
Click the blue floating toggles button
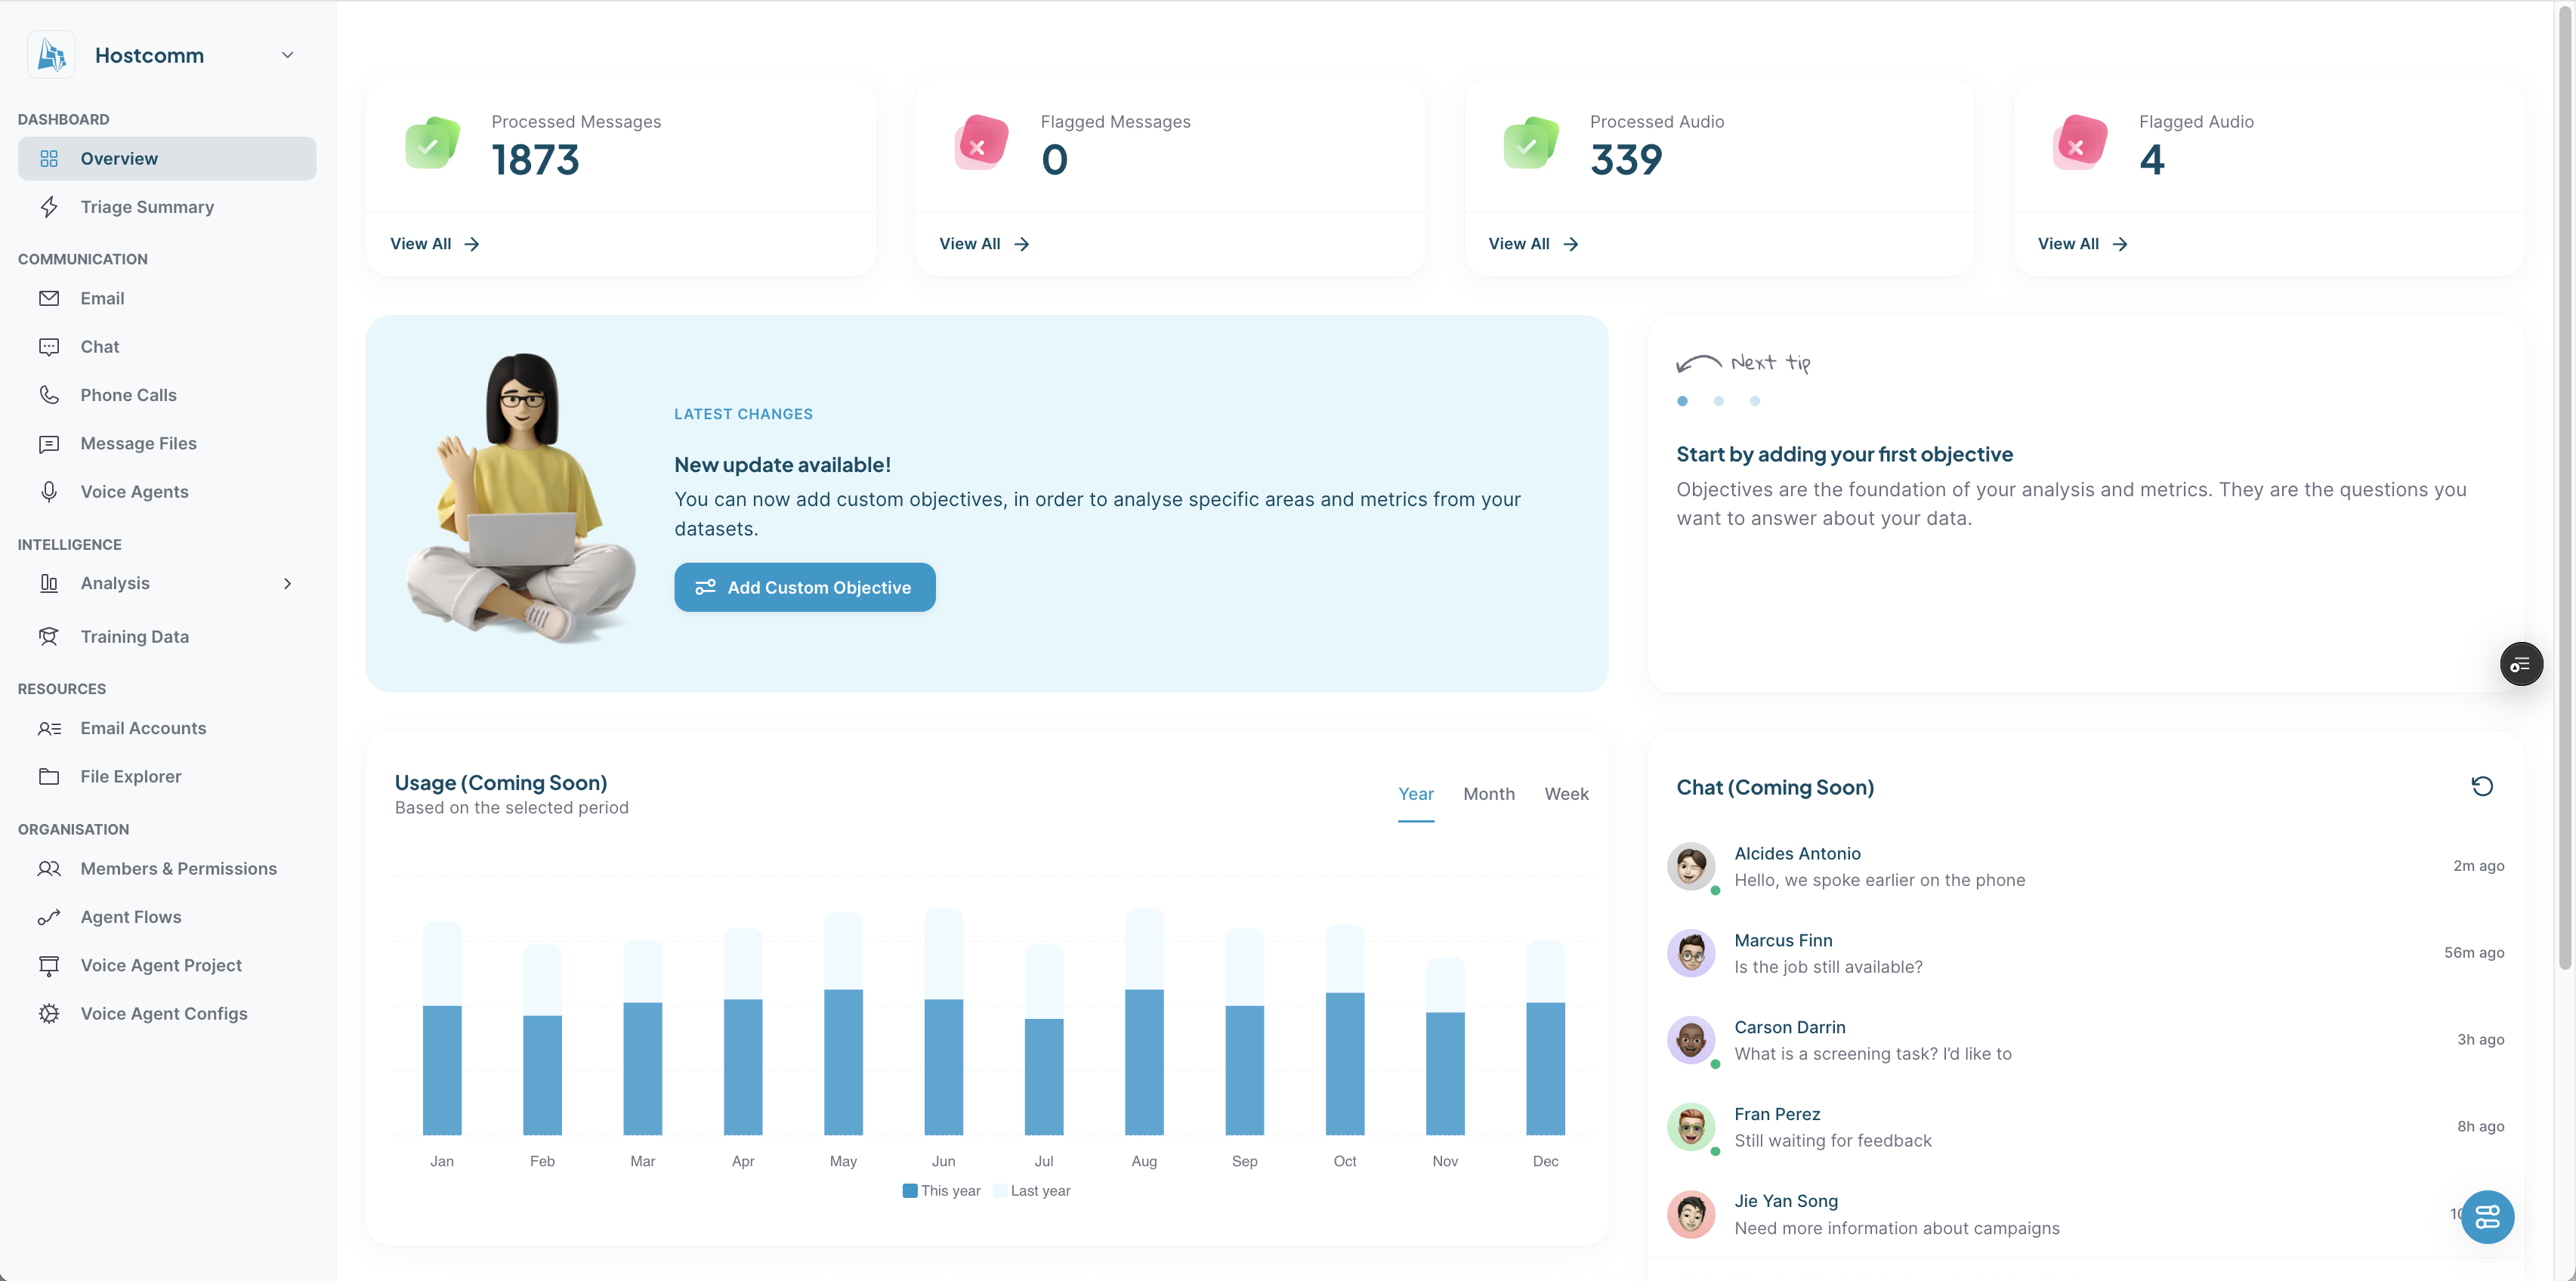[2487, 1216]
